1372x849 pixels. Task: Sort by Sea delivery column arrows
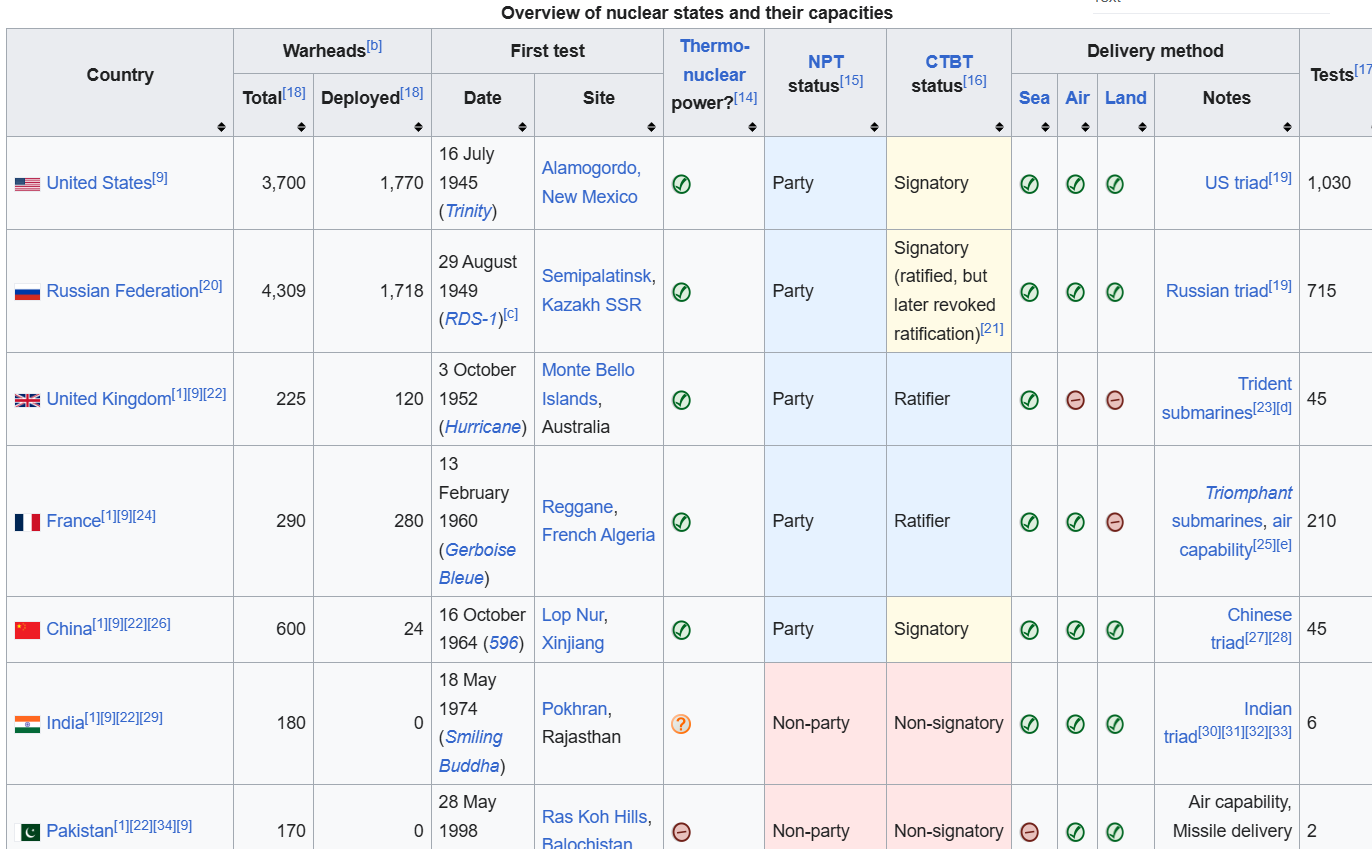[x=1045, y=127]
